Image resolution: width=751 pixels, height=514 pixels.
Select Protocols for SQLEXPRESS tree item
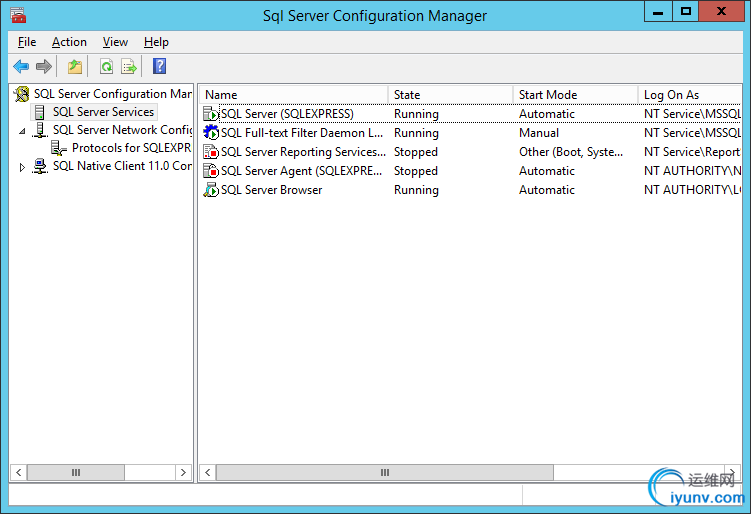(131, 148)
